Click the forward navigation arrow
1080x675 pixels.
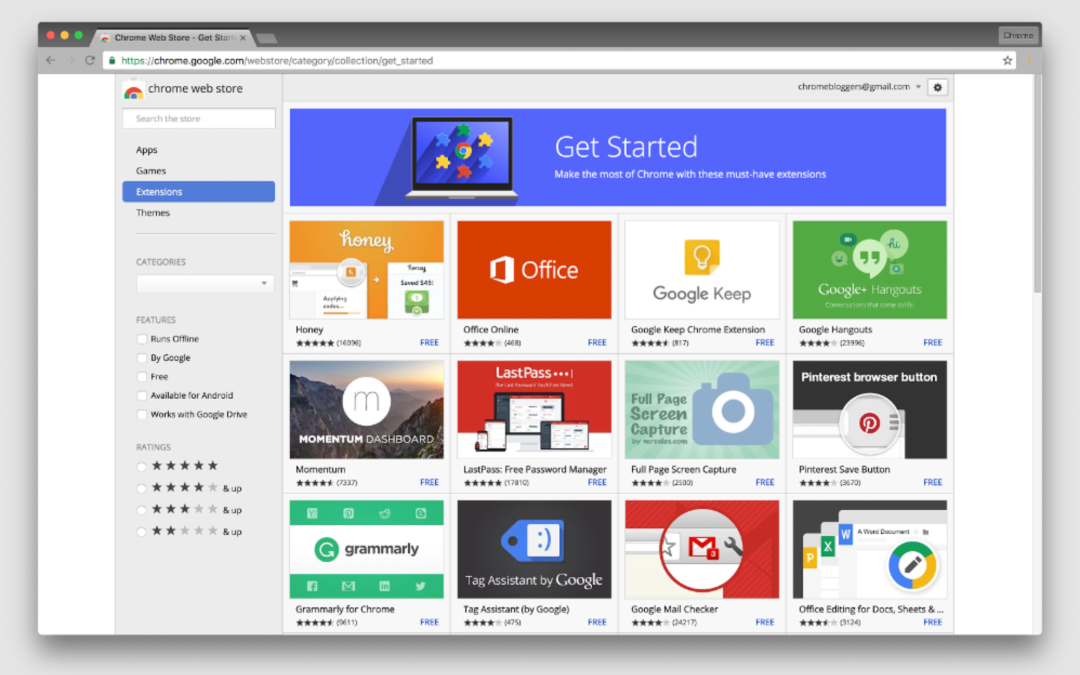pyautogui.click(x=69, y=60)
